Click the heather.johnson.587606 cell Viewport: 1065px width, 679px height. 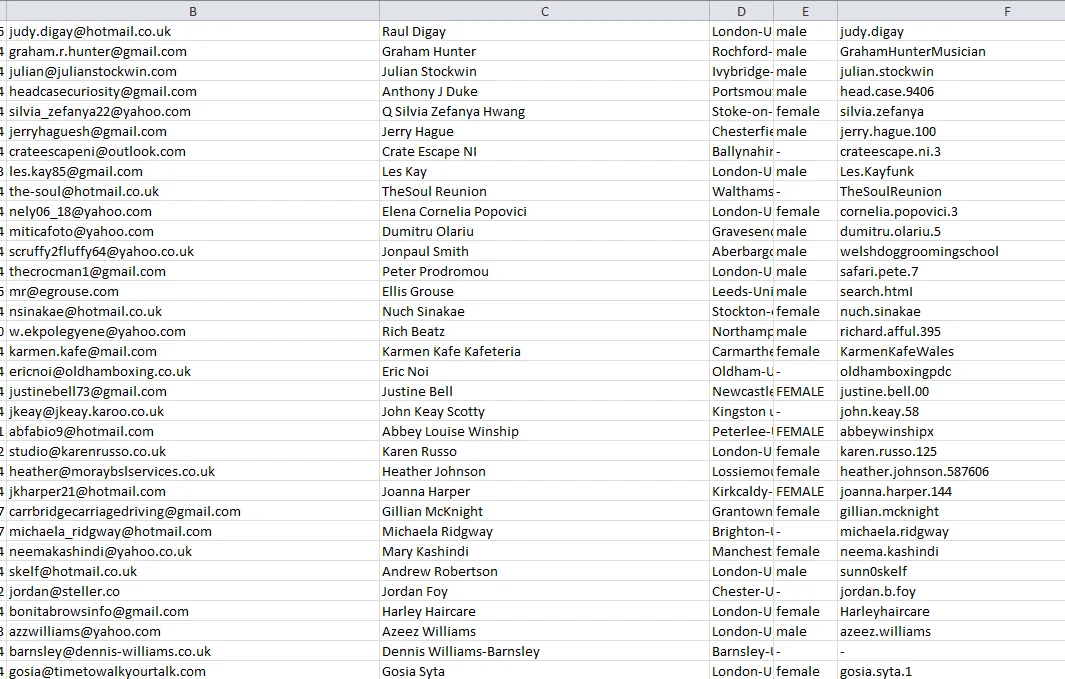(914, 471)
